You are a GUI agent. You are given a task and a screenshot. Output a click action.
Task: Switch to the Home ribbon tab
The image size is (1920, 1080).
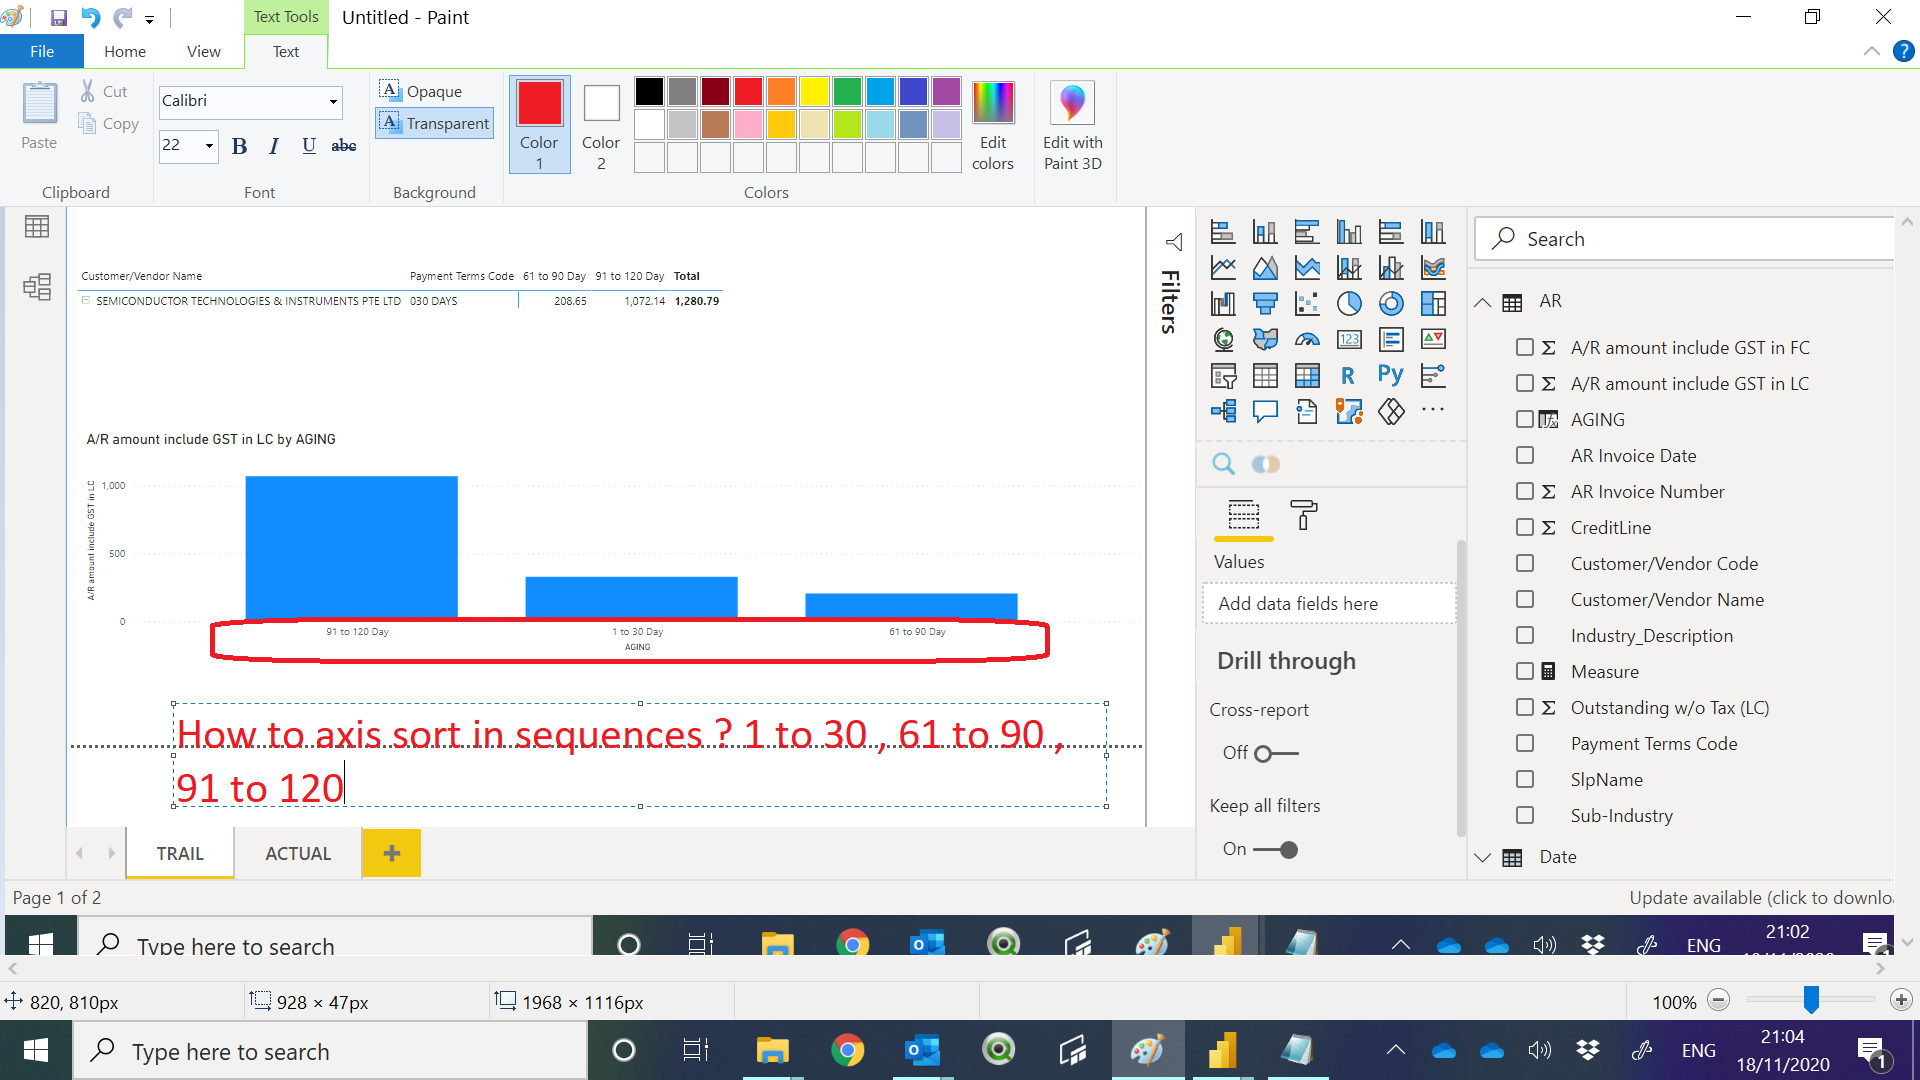click(x=125, y=51)
